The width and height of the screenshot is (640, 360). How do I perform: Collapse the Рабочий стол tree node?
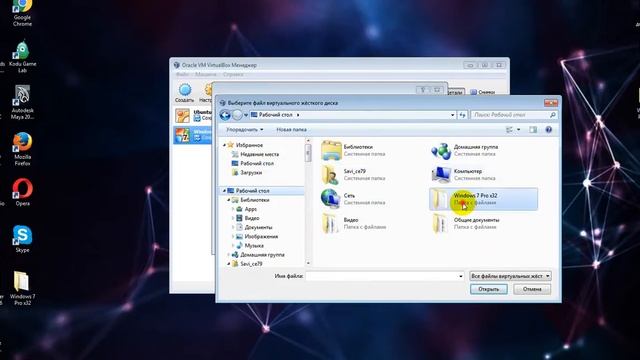click(224, 191)
